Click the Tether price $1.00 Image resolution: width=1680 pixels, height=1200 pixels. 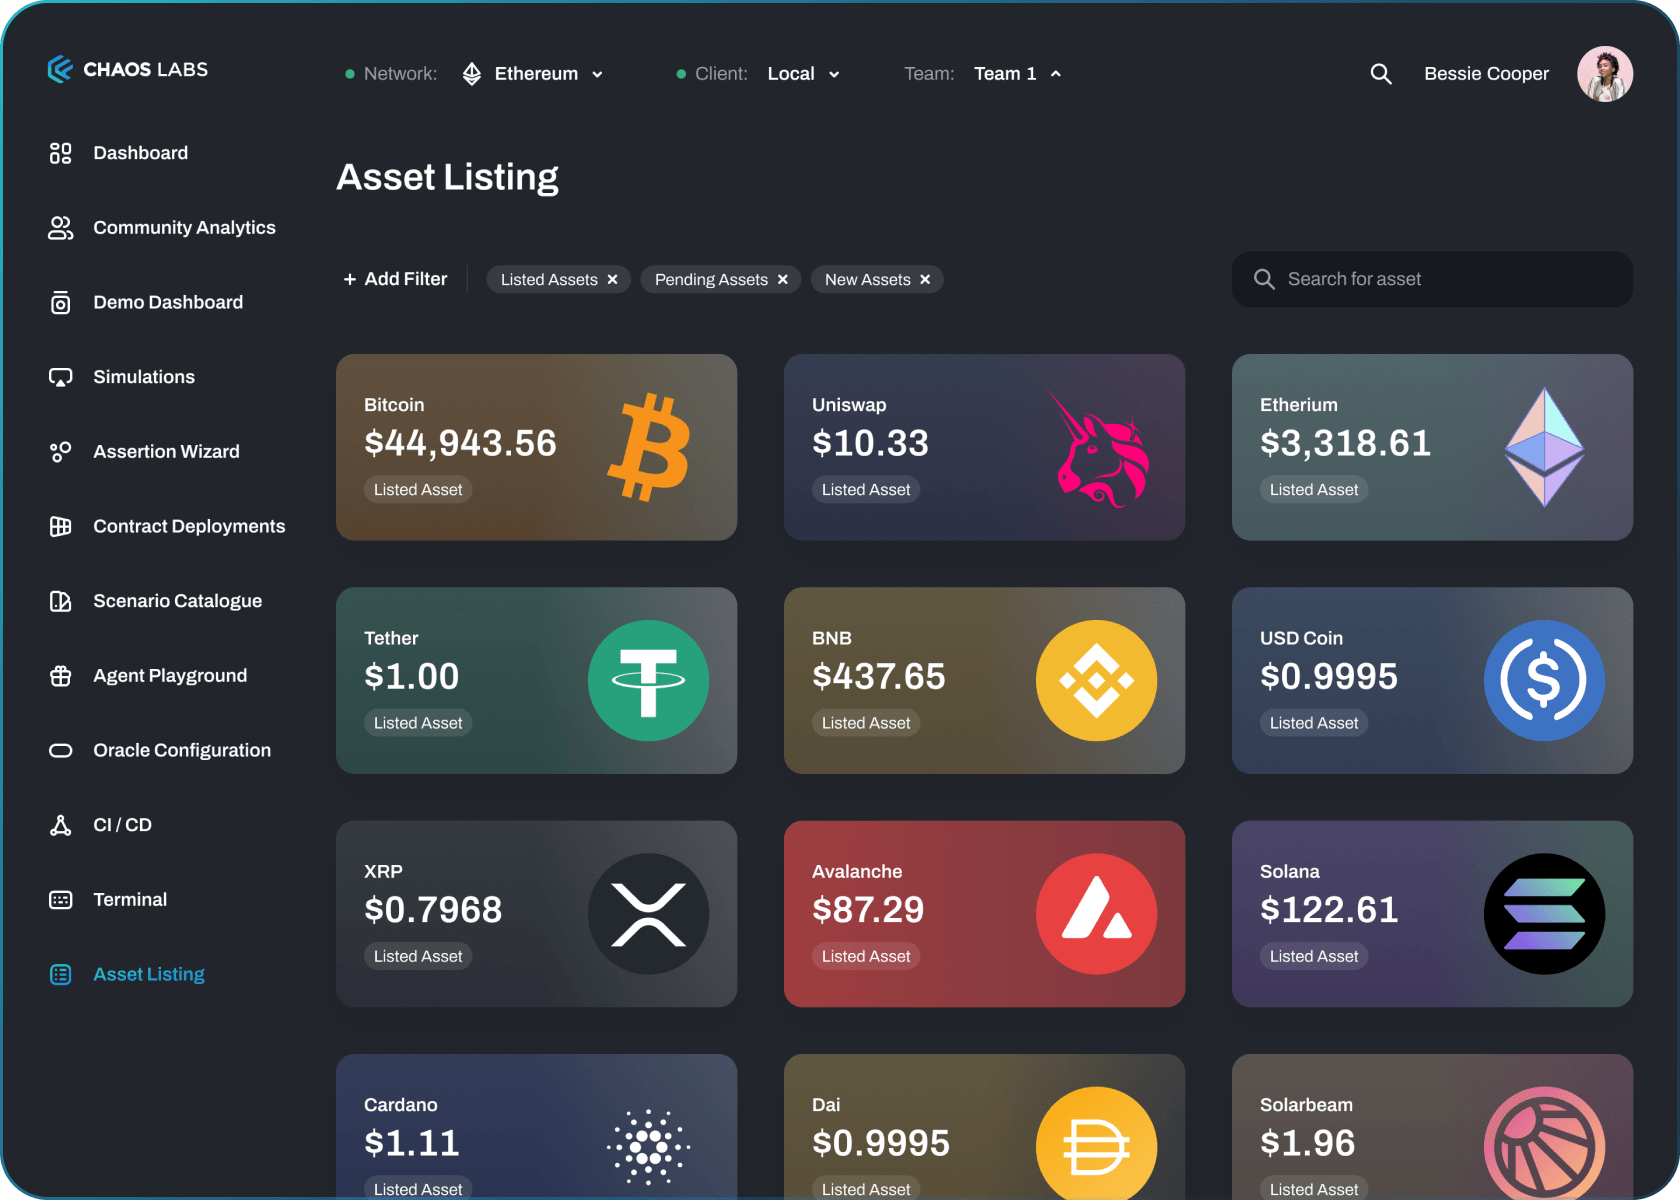click(x=411, y=677)
